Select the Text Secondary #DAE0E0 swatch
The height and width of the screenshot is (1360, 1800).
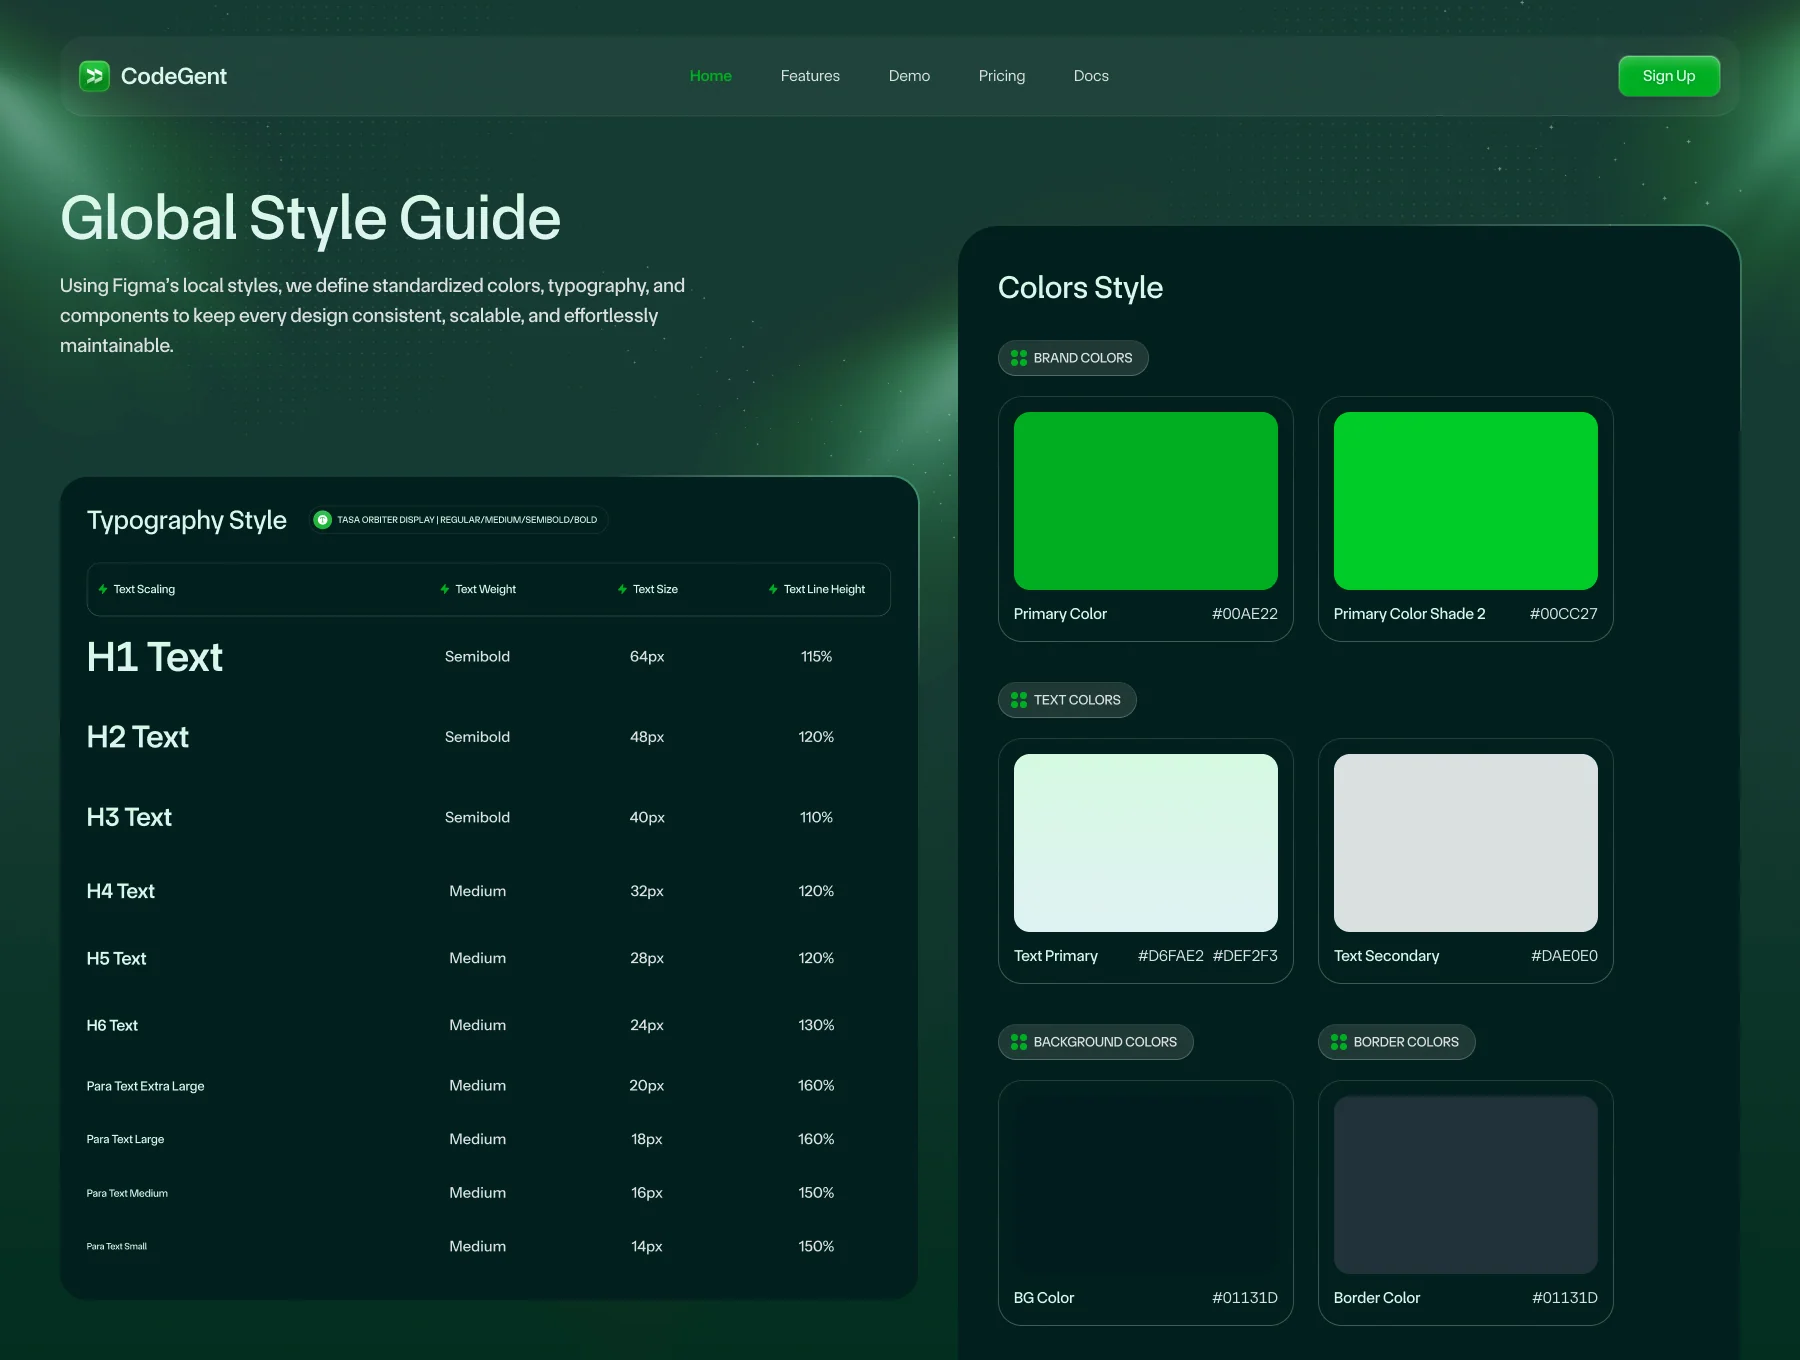coord(1466,843)
